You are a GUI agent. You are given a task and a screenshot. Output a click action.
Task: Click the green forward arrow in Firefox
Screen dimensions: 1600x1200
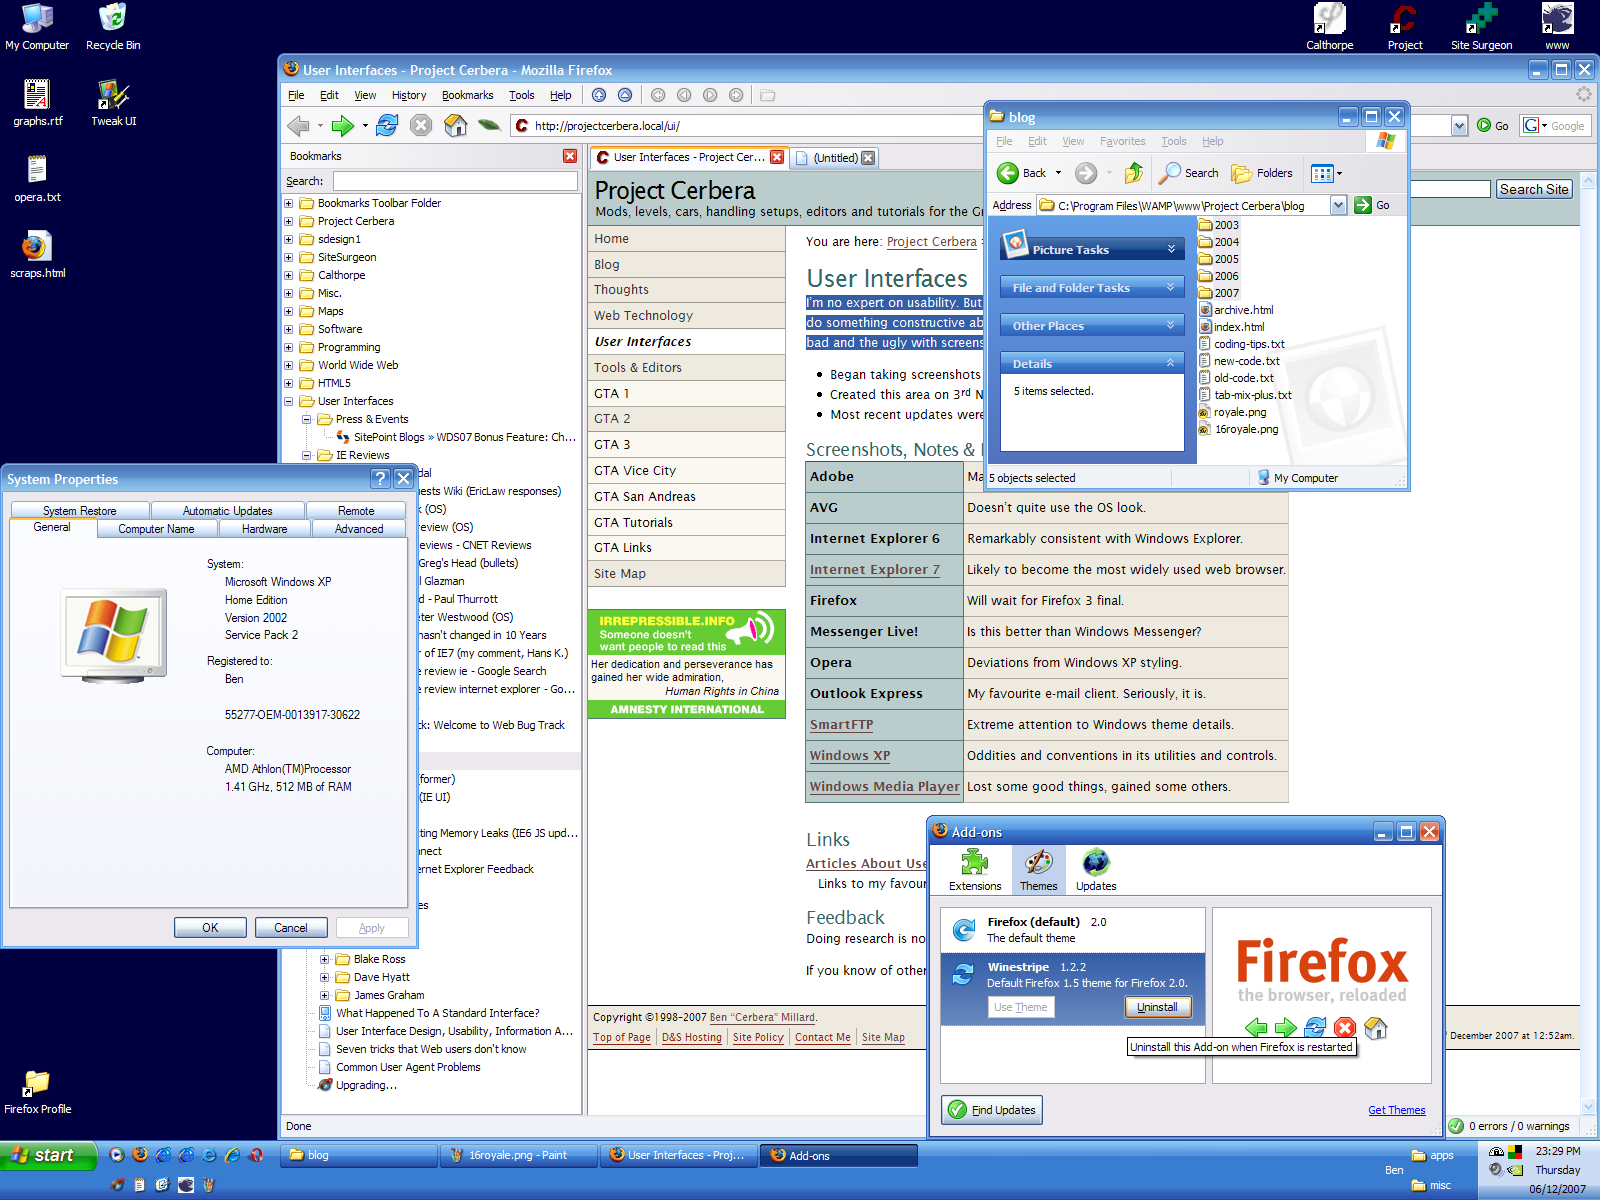click(x=343, y=125)
